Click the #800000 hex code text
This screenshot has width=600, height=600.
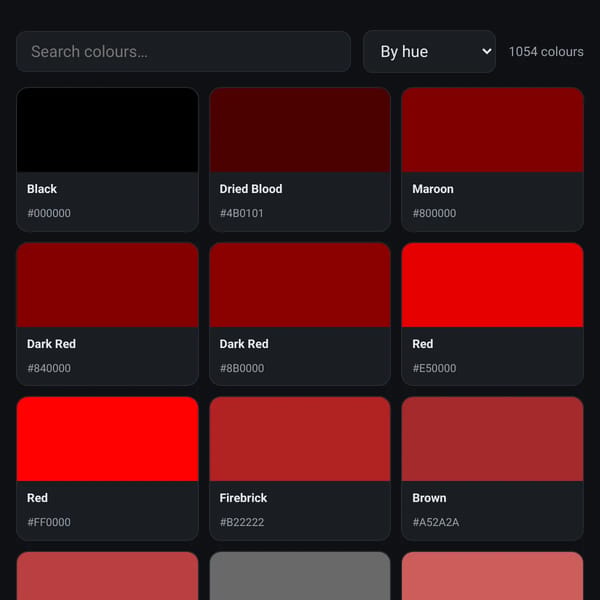pyautogui.click(x=434, y=213)
